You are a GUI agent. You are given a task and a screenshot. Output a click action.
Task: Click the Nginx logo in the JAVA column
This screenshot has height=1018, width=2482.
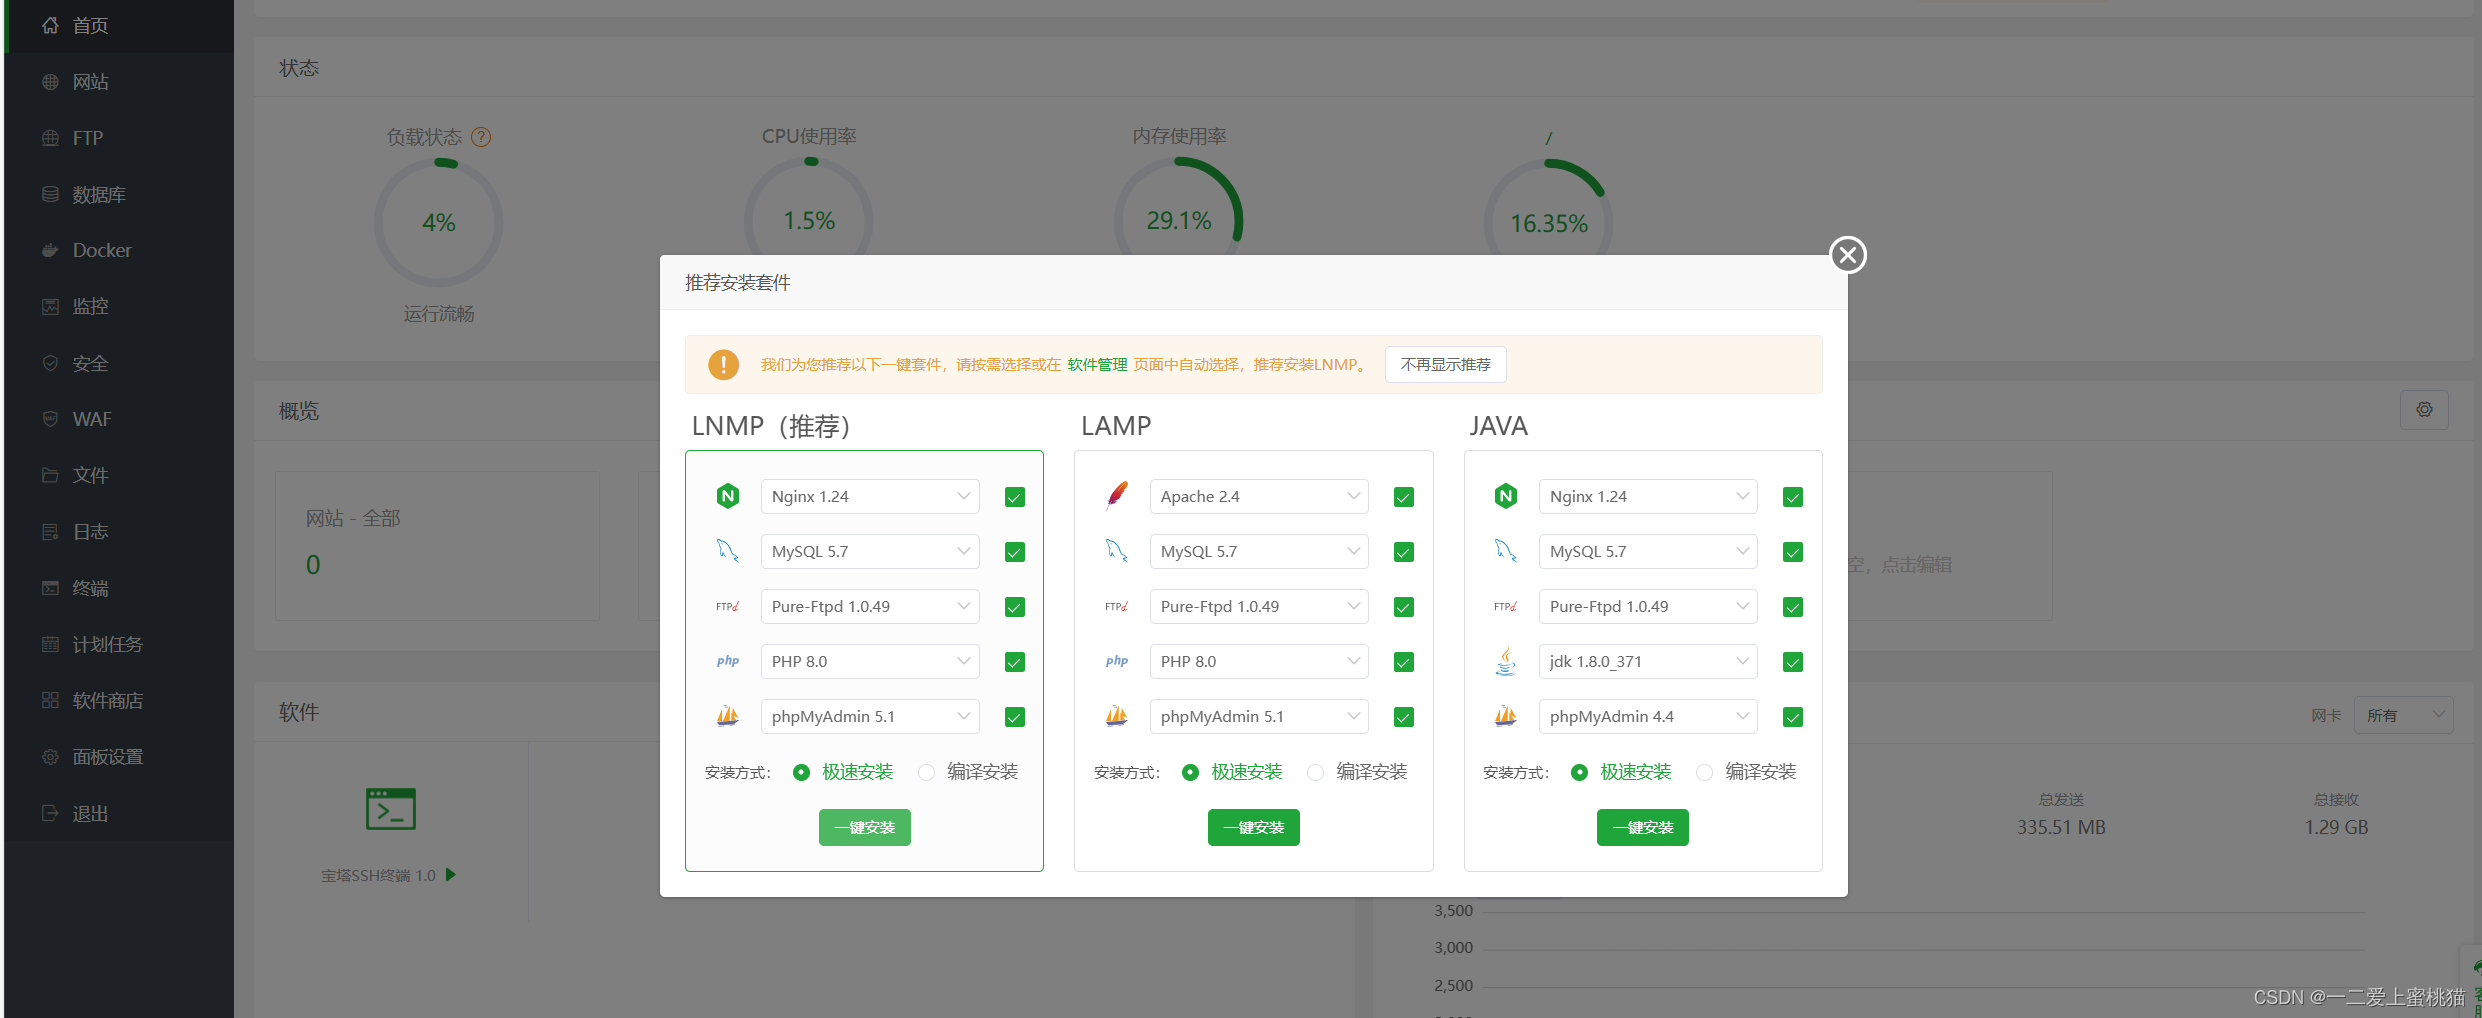[1506, 496]
